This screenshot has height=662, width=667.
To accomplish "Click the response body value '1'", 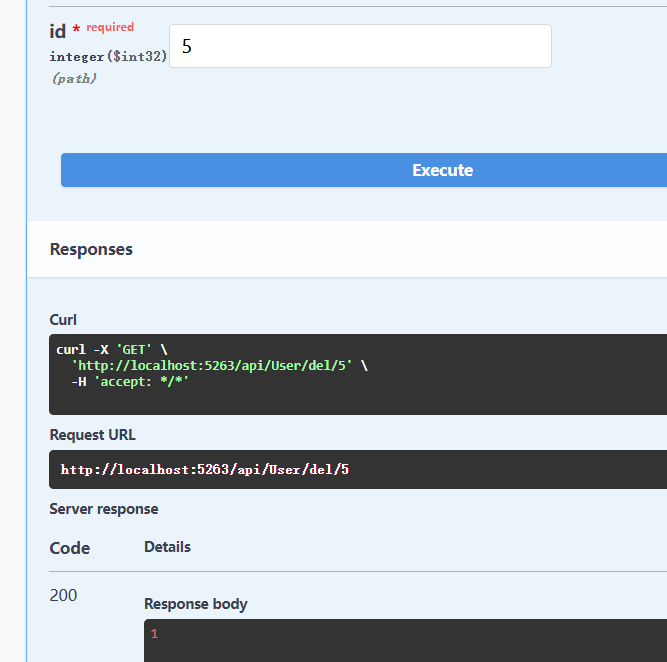I will [x=154, y=634].
